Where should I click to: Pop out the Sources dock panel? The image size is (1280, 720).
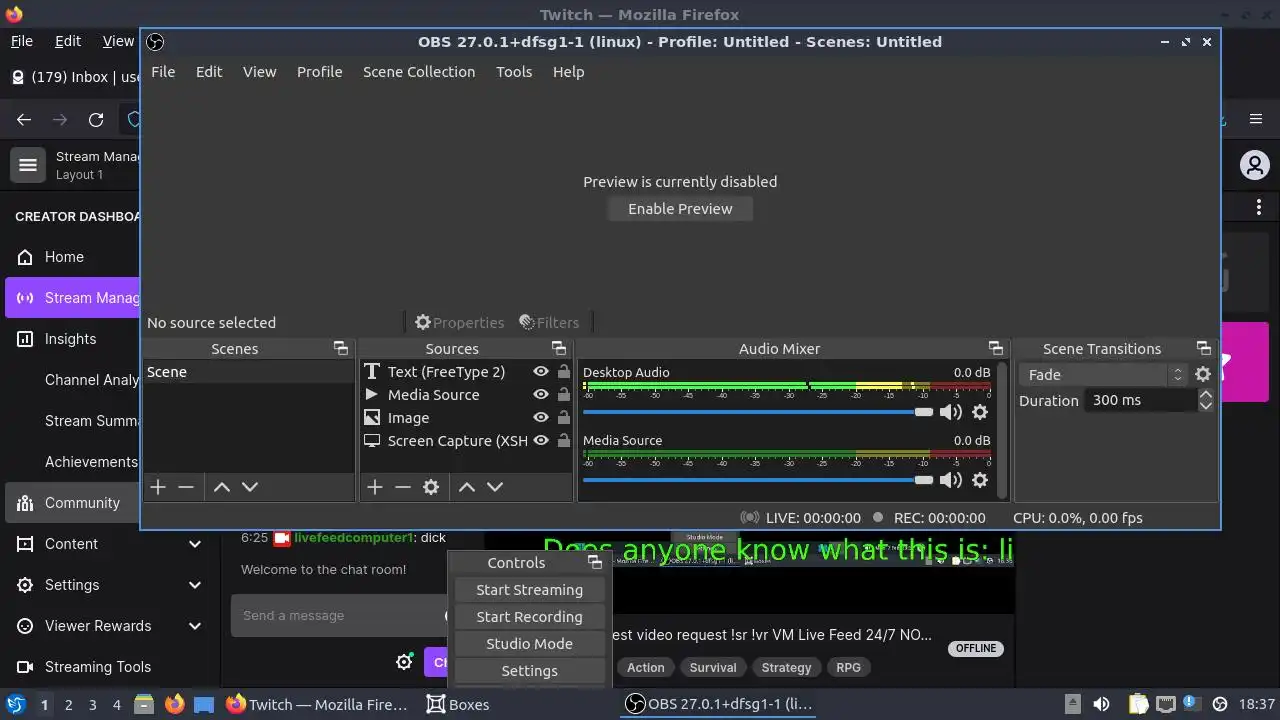[559, 348]
